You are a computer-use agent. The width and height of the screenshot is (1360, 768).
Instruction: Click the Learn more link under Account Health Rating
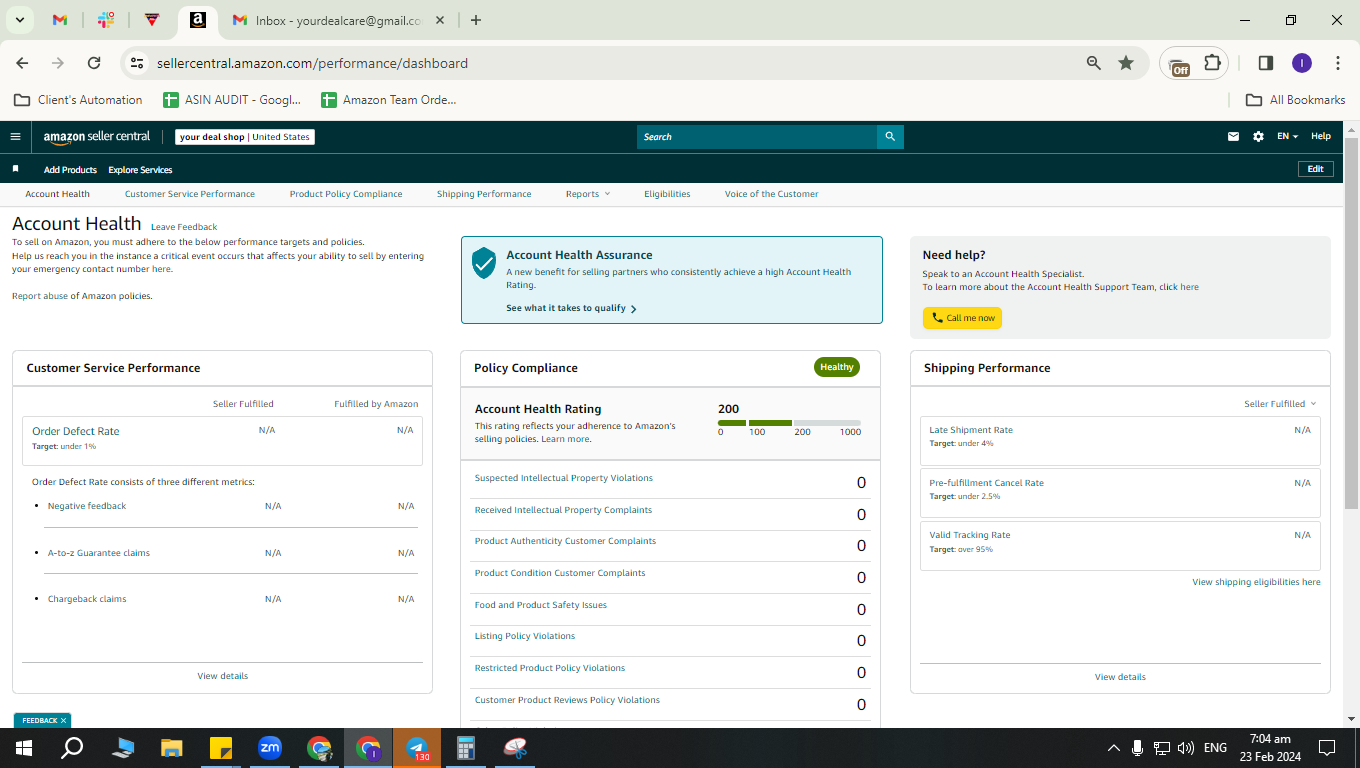click(x=566, y=439)
